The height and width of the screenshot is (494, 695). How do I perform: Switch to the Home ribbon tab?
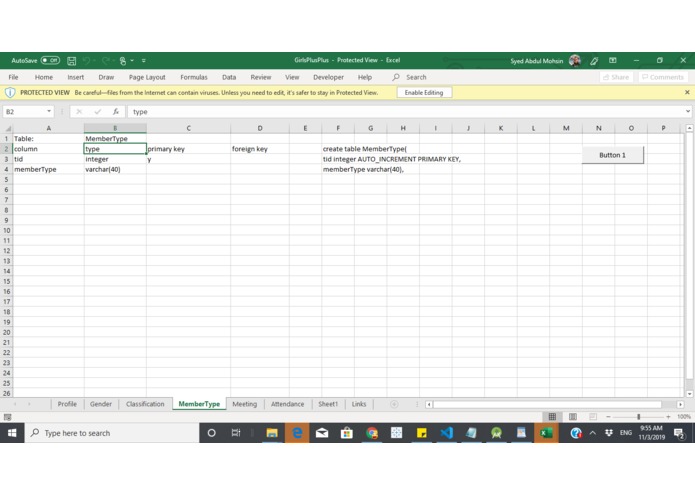[43, 77]
